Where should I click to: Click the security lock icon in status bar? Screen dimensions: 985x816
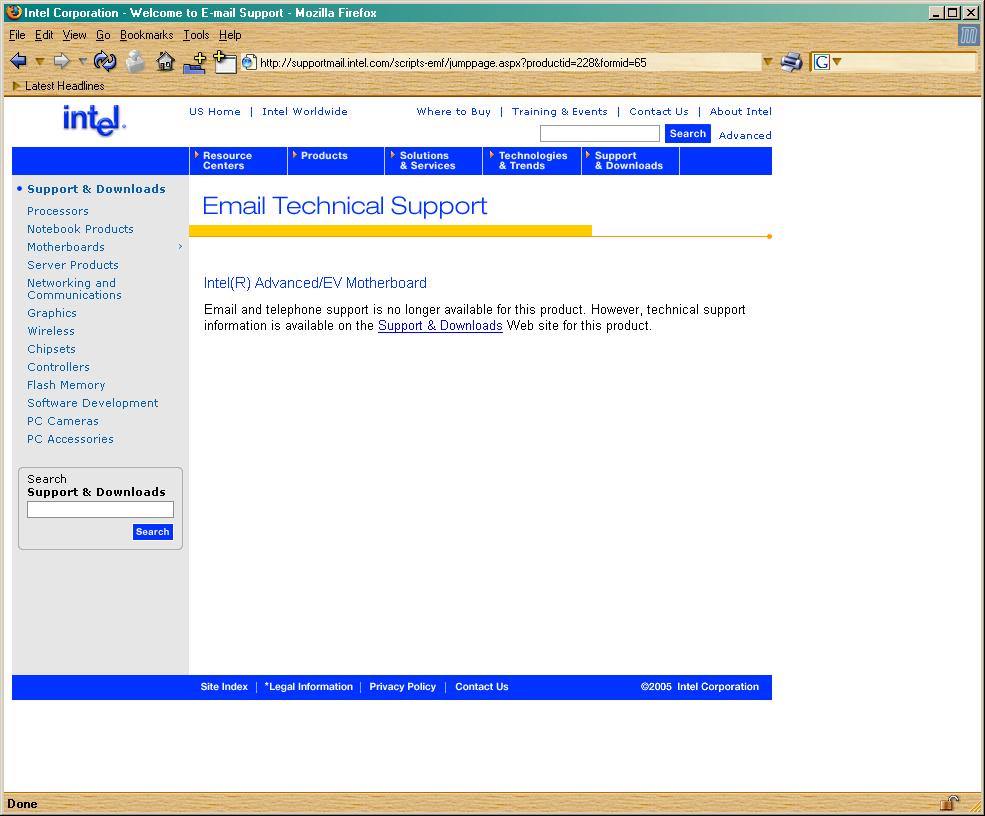pos(949,803)
